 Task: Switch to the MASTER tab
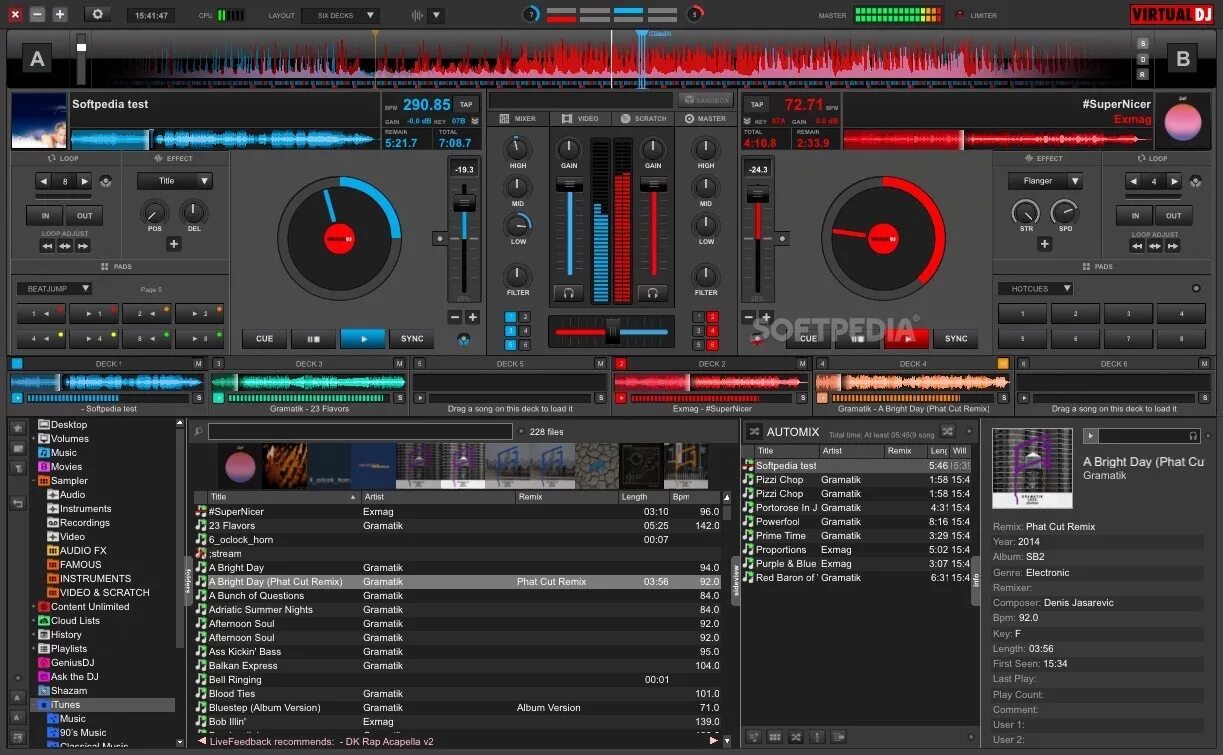[705, 118]
